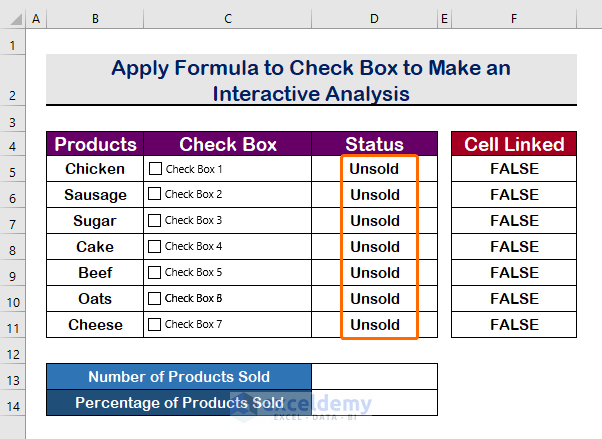Select row 4 header

coord(12,144)
